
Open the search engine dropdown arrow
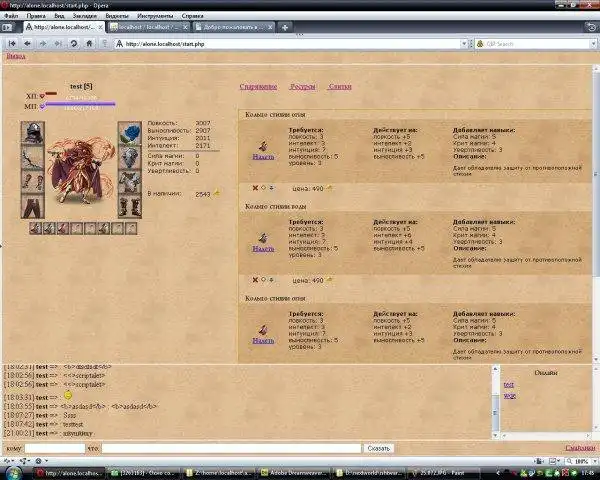coord(593,44)
